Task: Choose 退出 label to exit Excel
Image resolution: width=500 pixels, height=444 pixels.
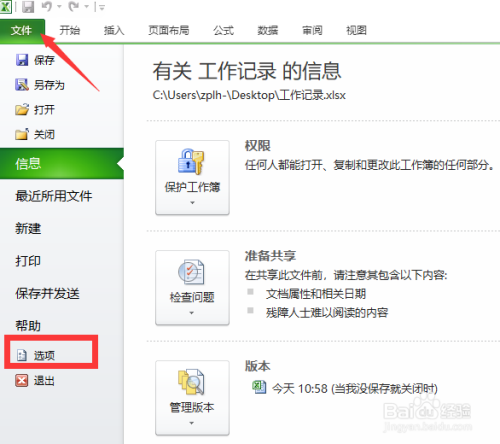Action: [44, 381]
